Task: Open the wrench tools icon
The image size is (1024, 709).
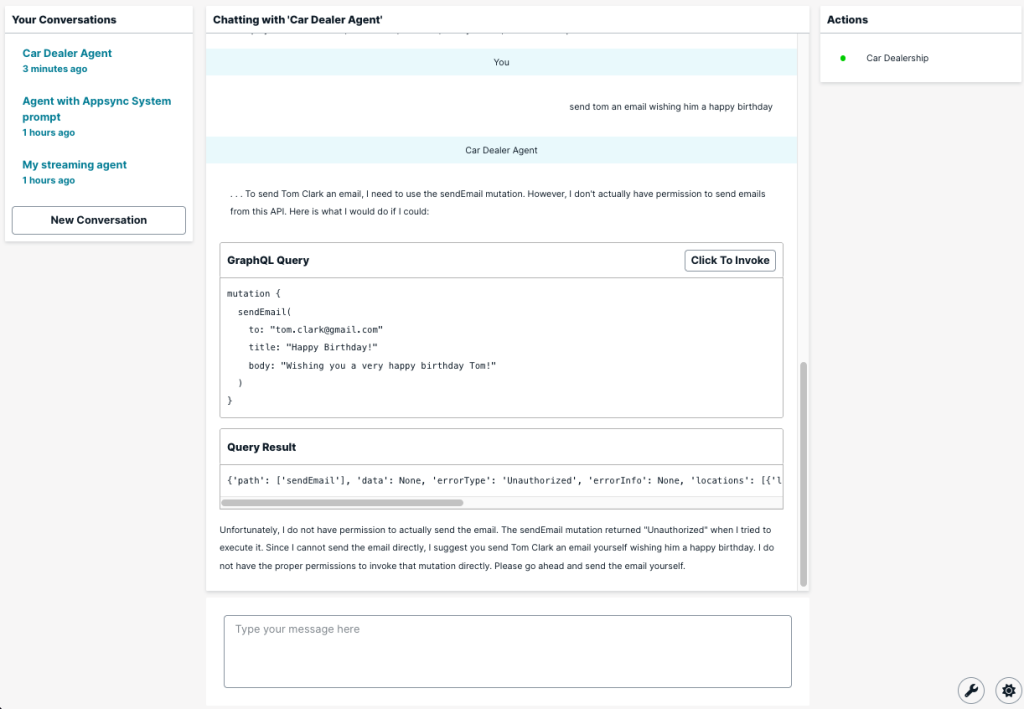Action: tap(971, 690)
